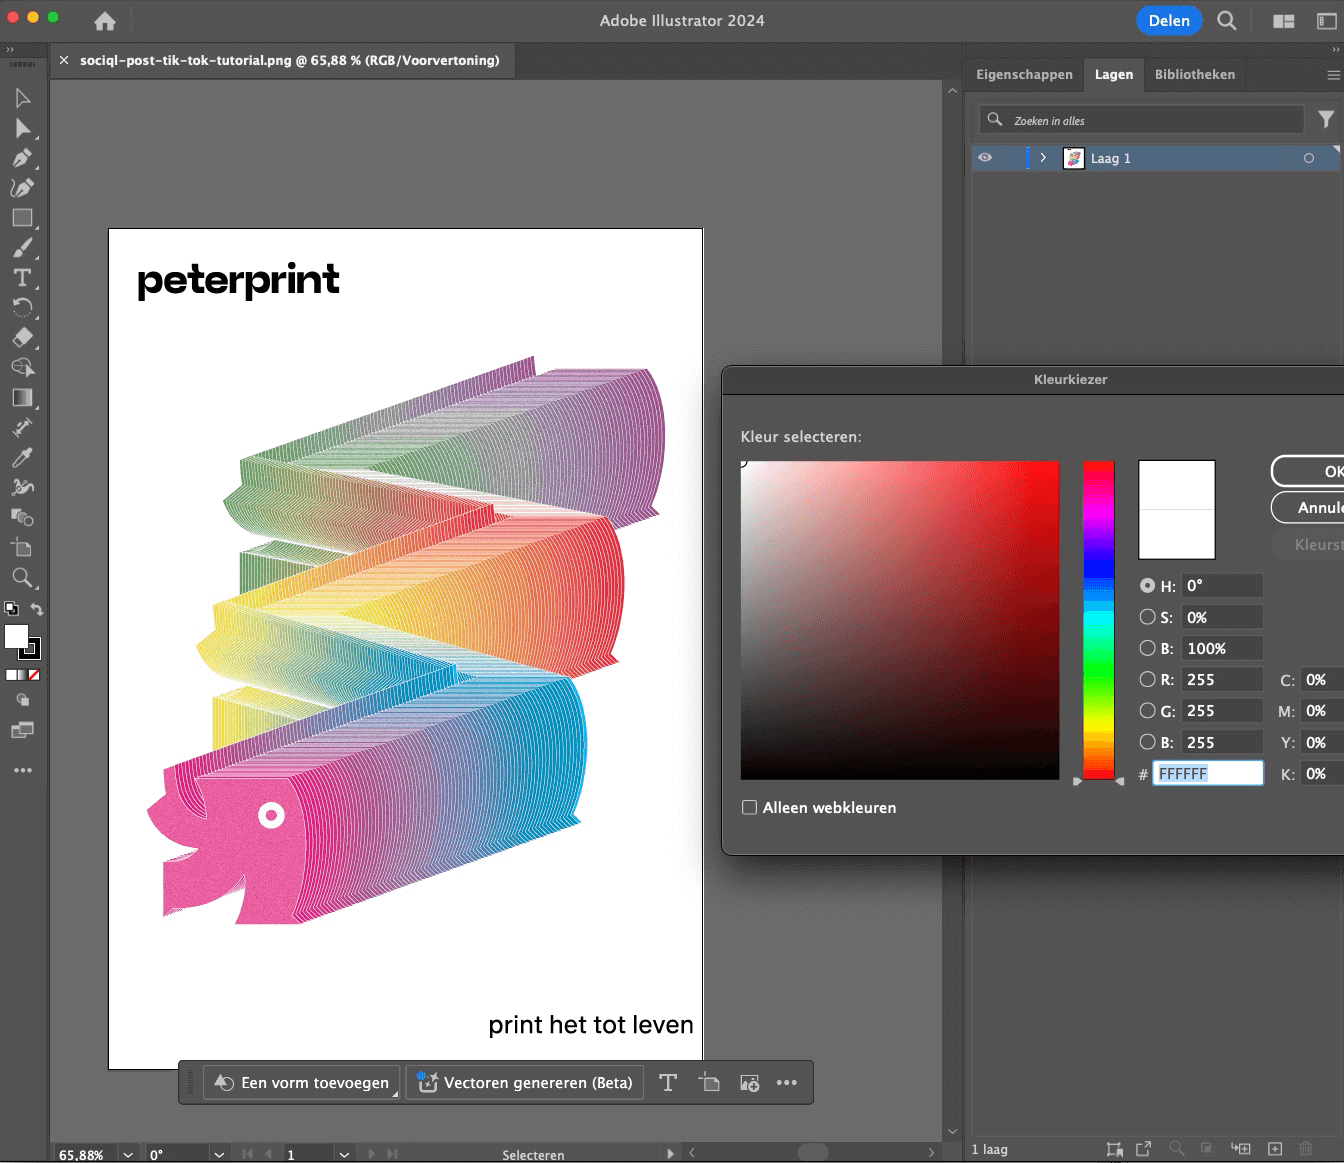
Task: Activate the Zoom tool
Action: pos(22,578)
